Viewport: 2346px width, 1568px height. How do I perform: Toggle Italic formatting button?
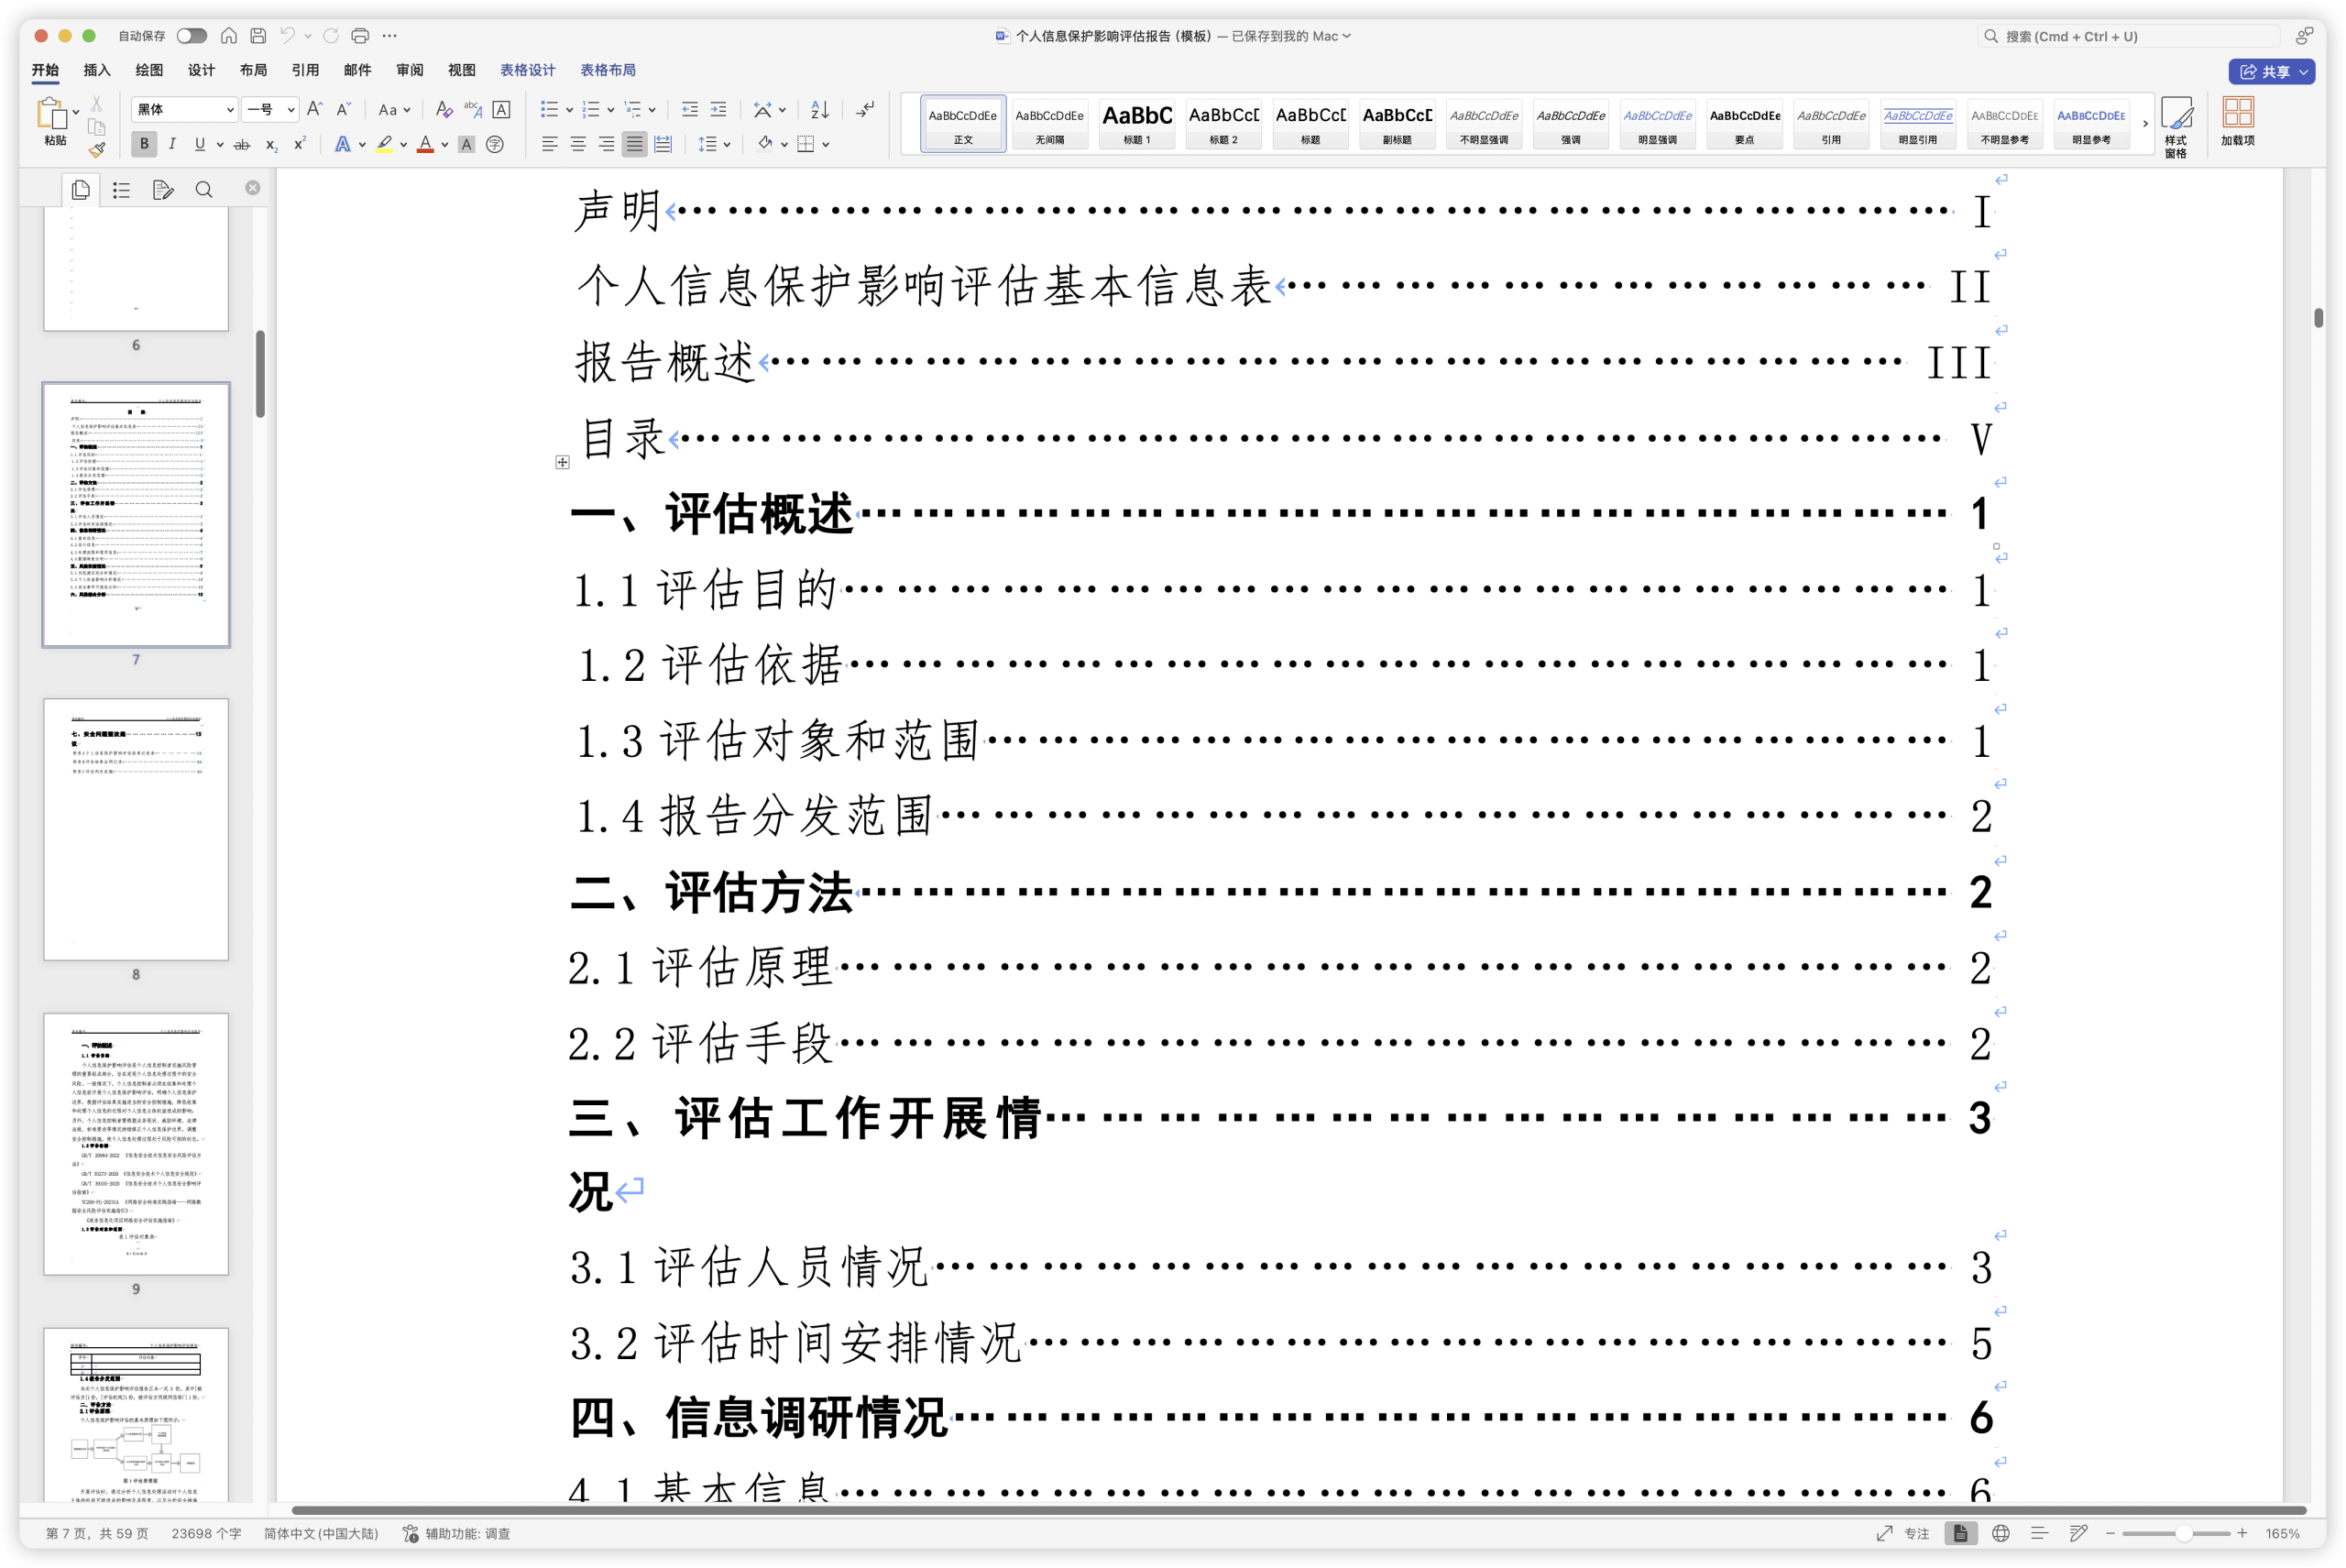point(172,144)
